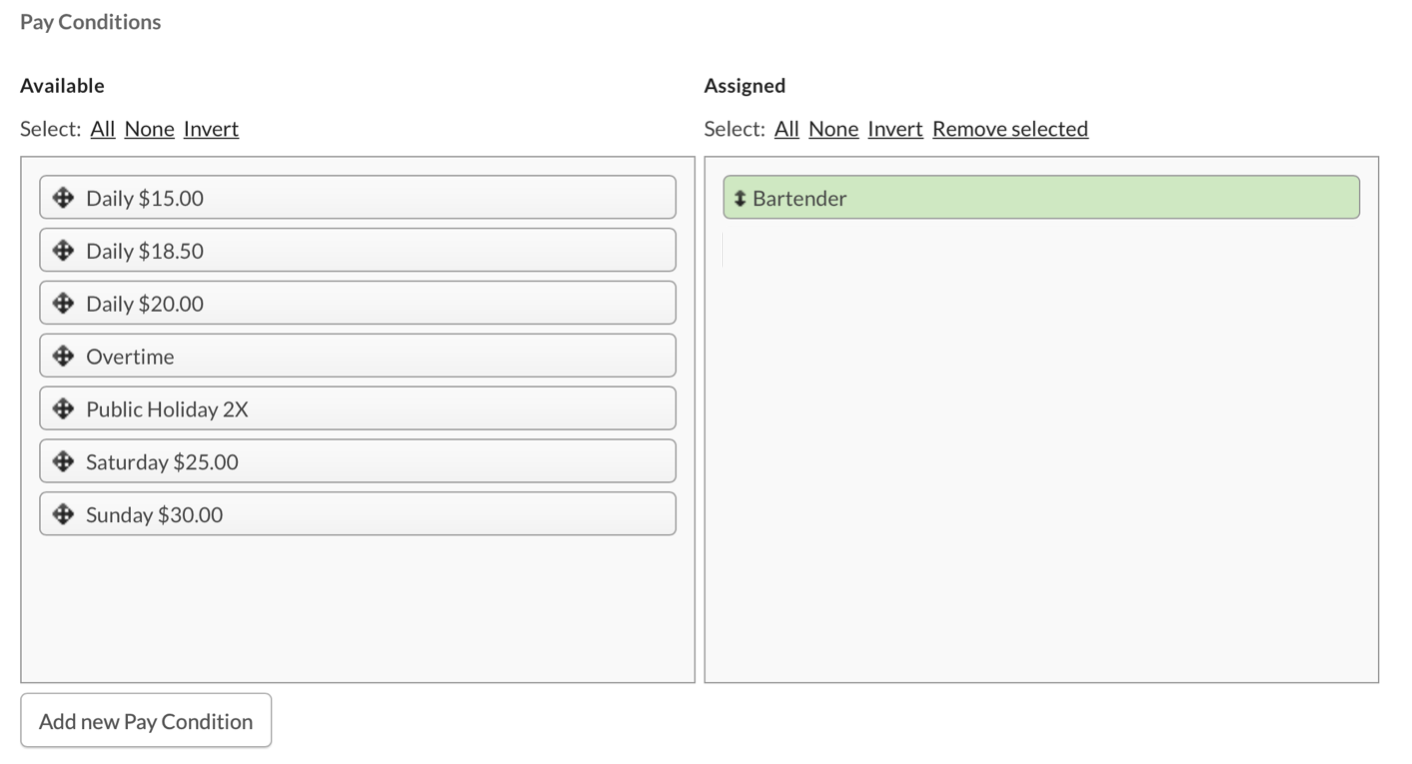This screenshot has width=1412, height=764.
Task: Click move icon on Daily $18.50
Action: click(x=63, y=251)
